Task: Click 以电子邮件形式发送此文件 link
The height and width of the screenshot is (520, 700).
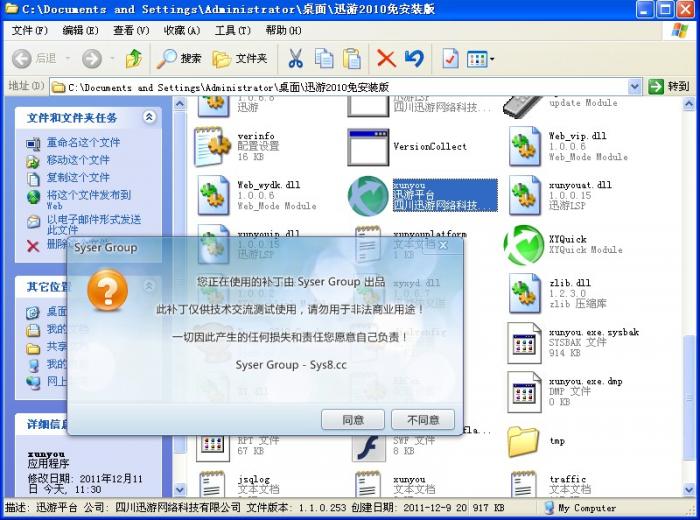Action: [94, 224]
